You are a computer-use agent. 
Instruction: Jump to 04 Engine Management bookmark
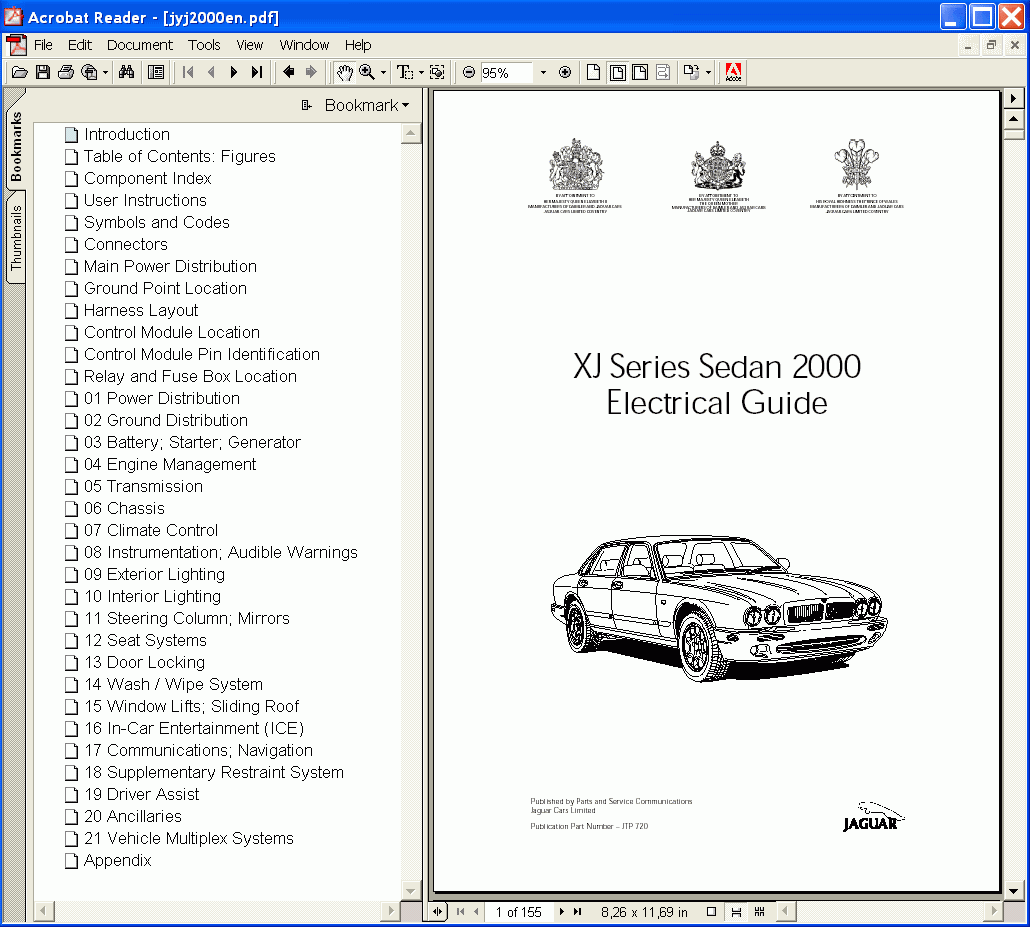point(169,464)
